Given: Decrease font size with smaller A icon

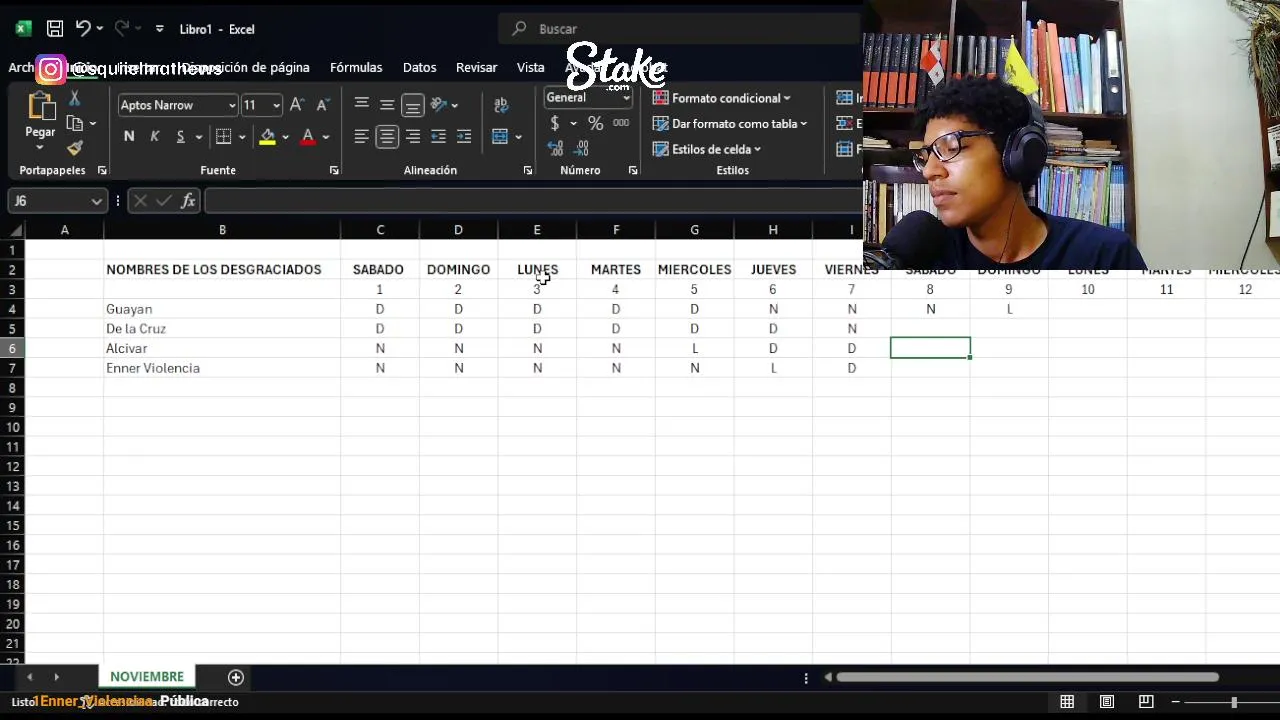Looking at the screenshot, I should click(323, 105).
